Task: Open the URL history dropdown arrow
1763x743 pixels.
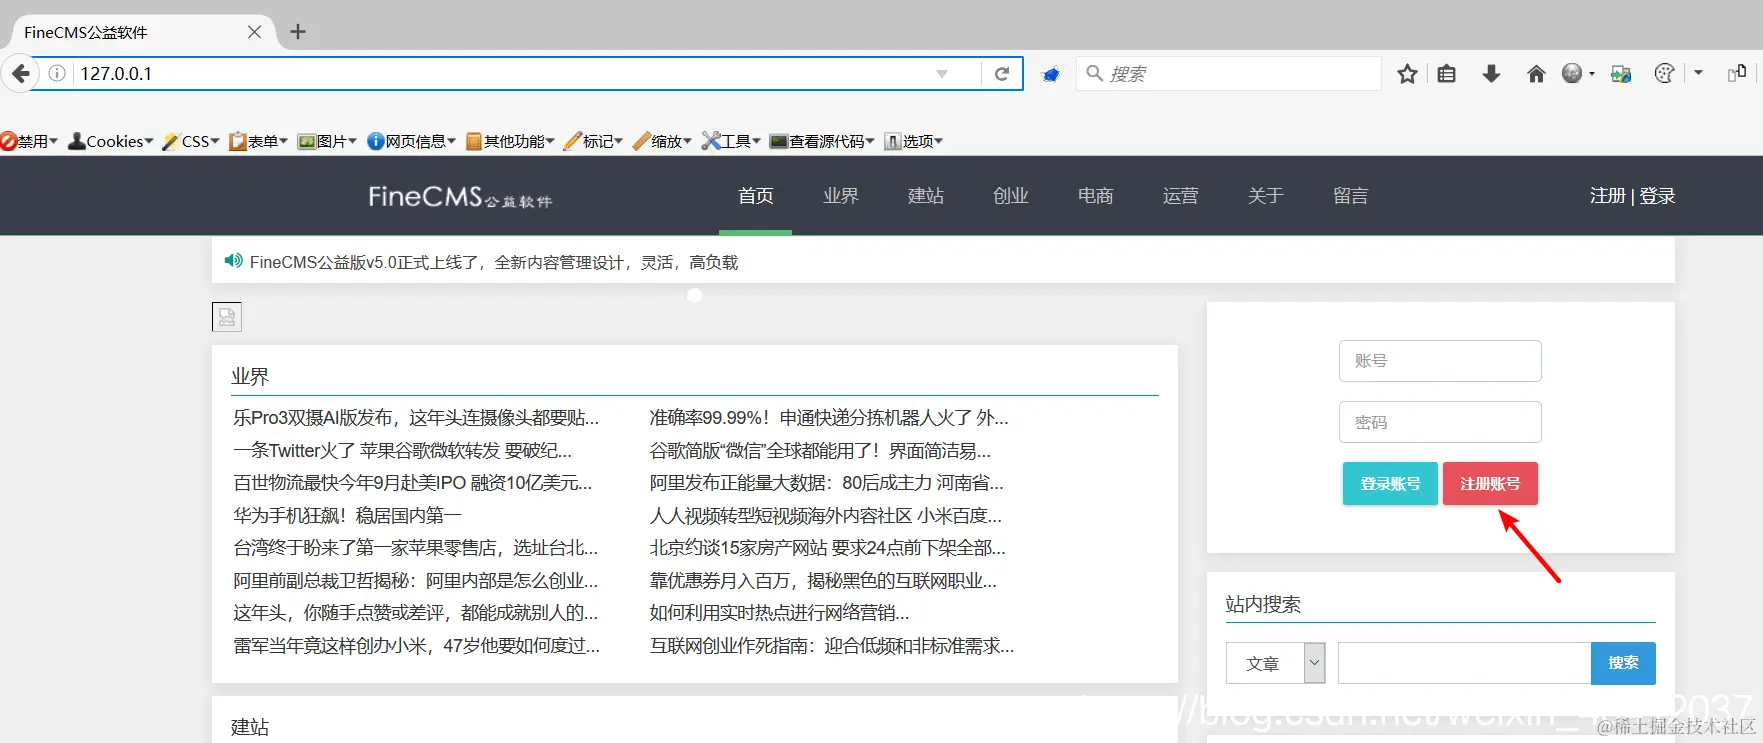Action: point(942,74)
